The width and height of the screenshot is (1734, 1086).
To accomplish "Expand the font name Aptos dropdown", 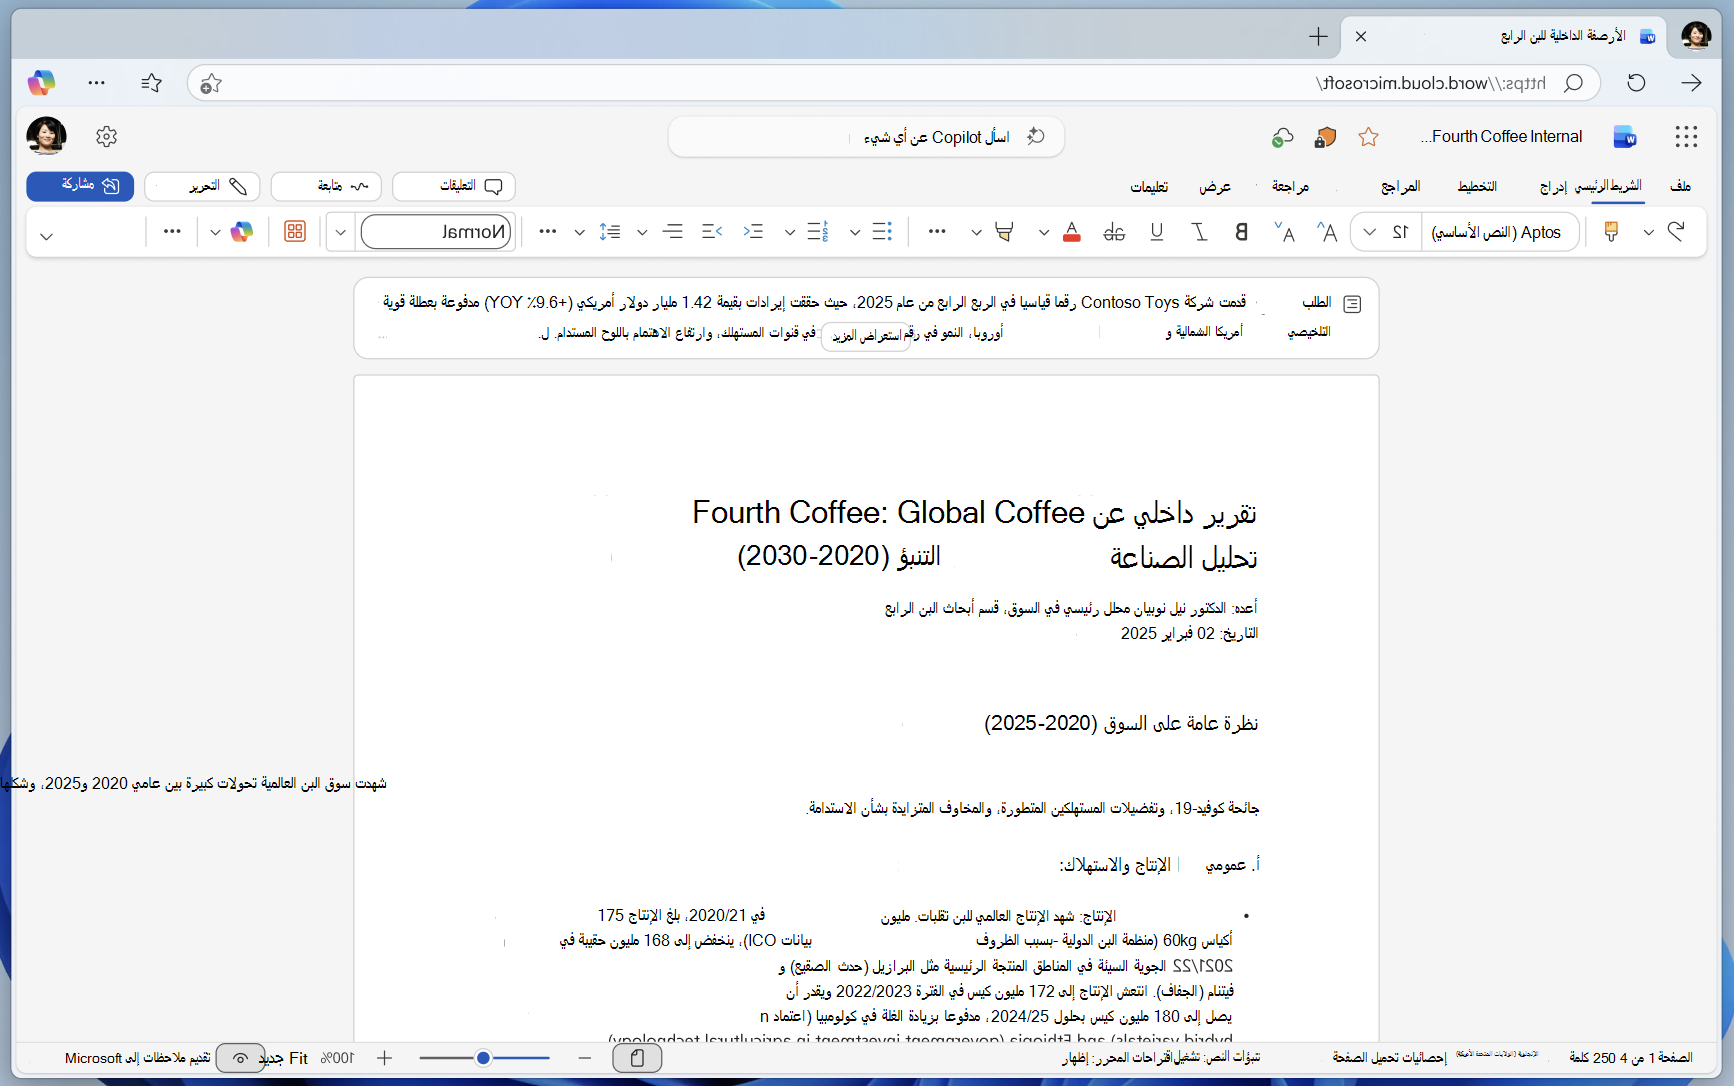I will (1499, 232).
